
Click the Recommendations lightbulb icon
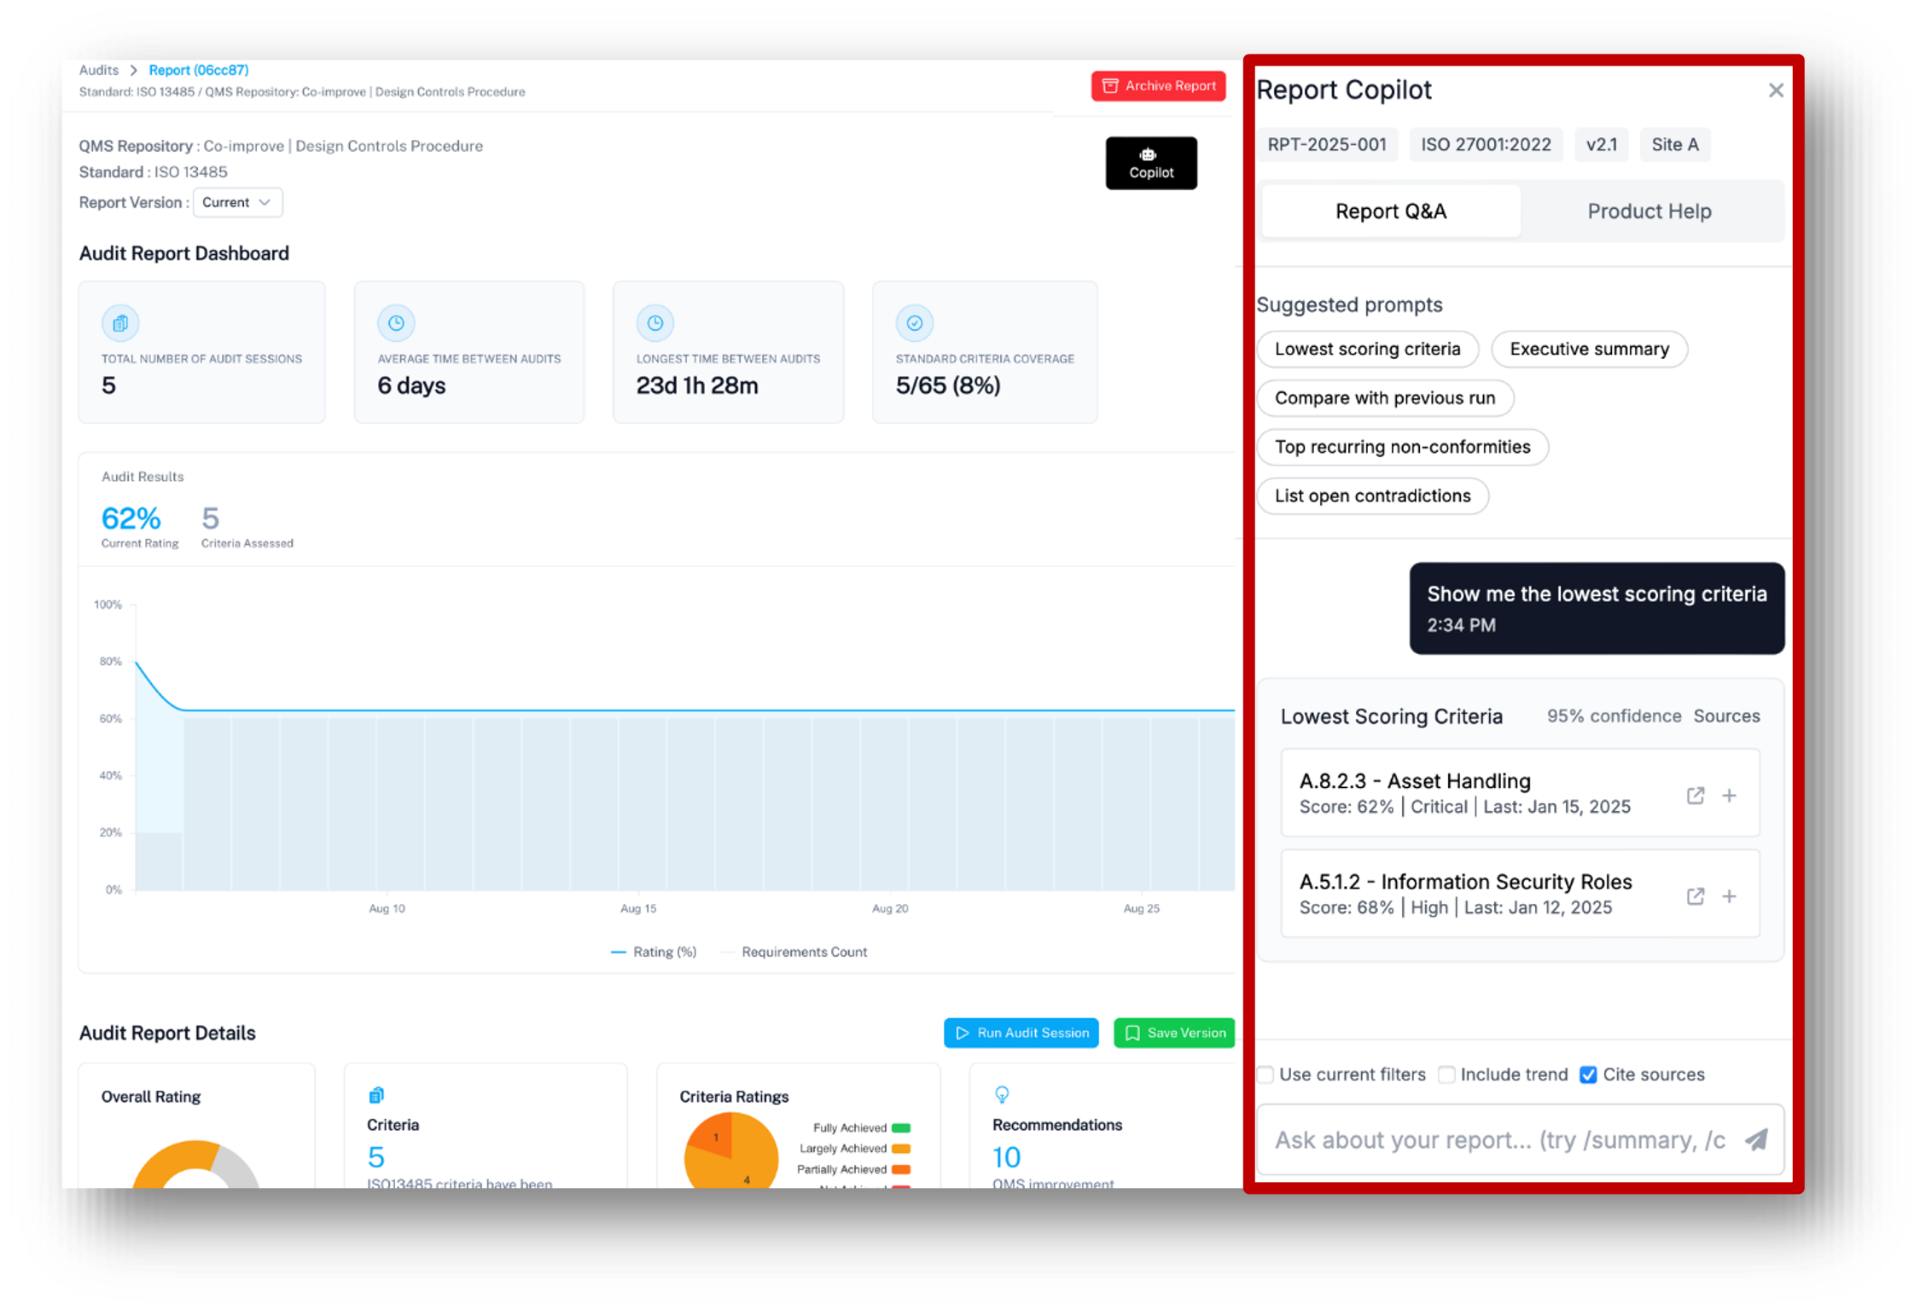click(x=1001, y=1095)
